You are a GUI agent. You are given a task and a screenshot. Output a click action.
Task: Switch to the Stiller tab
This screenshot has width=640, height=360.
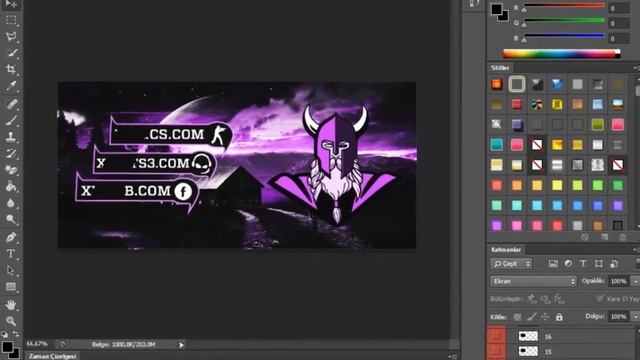pyautogui.click(x=500, y=68)
